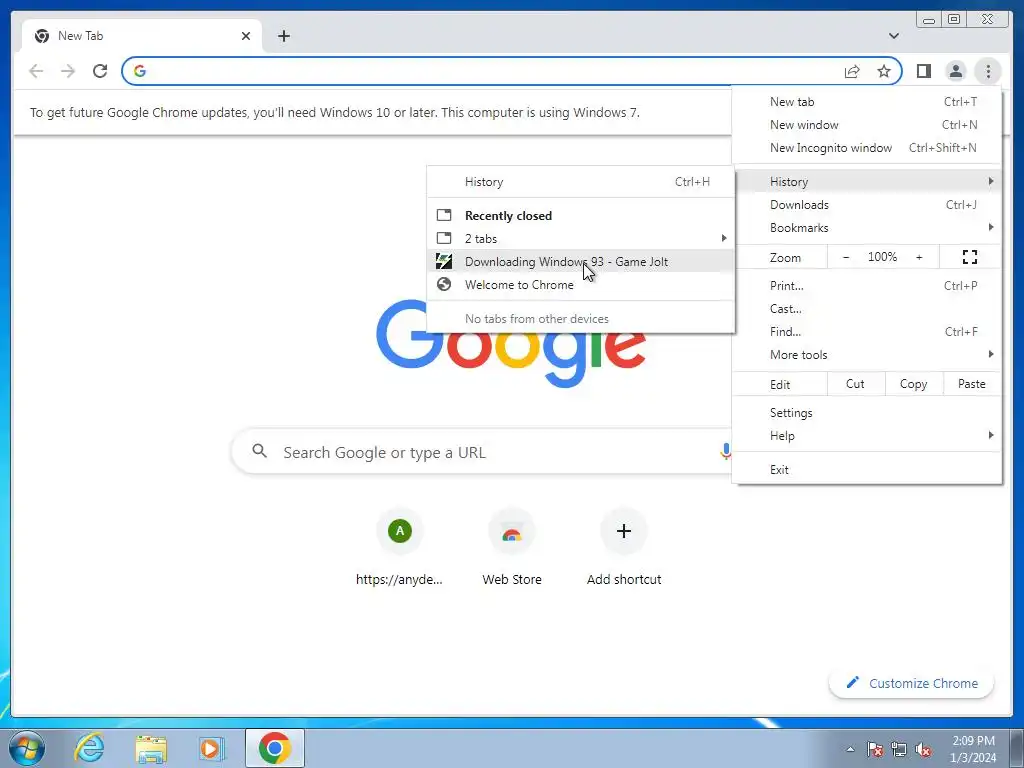Viewport: 1024px width, 768px height.
Task: Choose Print... from the menu
Action: coord(867,285)
